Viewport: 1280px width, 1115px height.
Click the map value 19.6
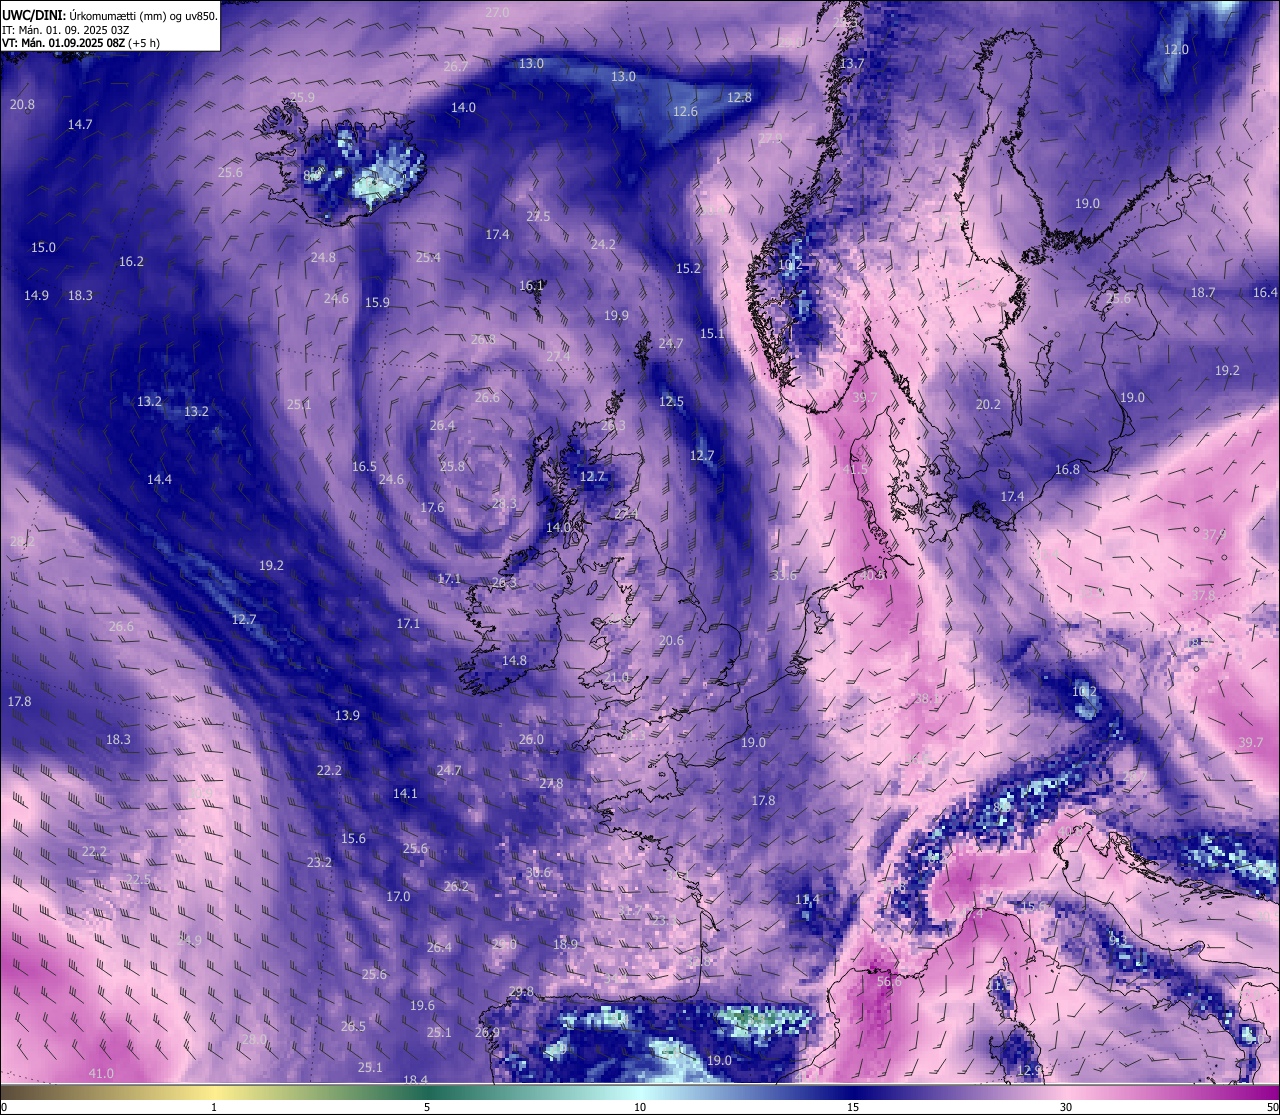[422, 1005]
